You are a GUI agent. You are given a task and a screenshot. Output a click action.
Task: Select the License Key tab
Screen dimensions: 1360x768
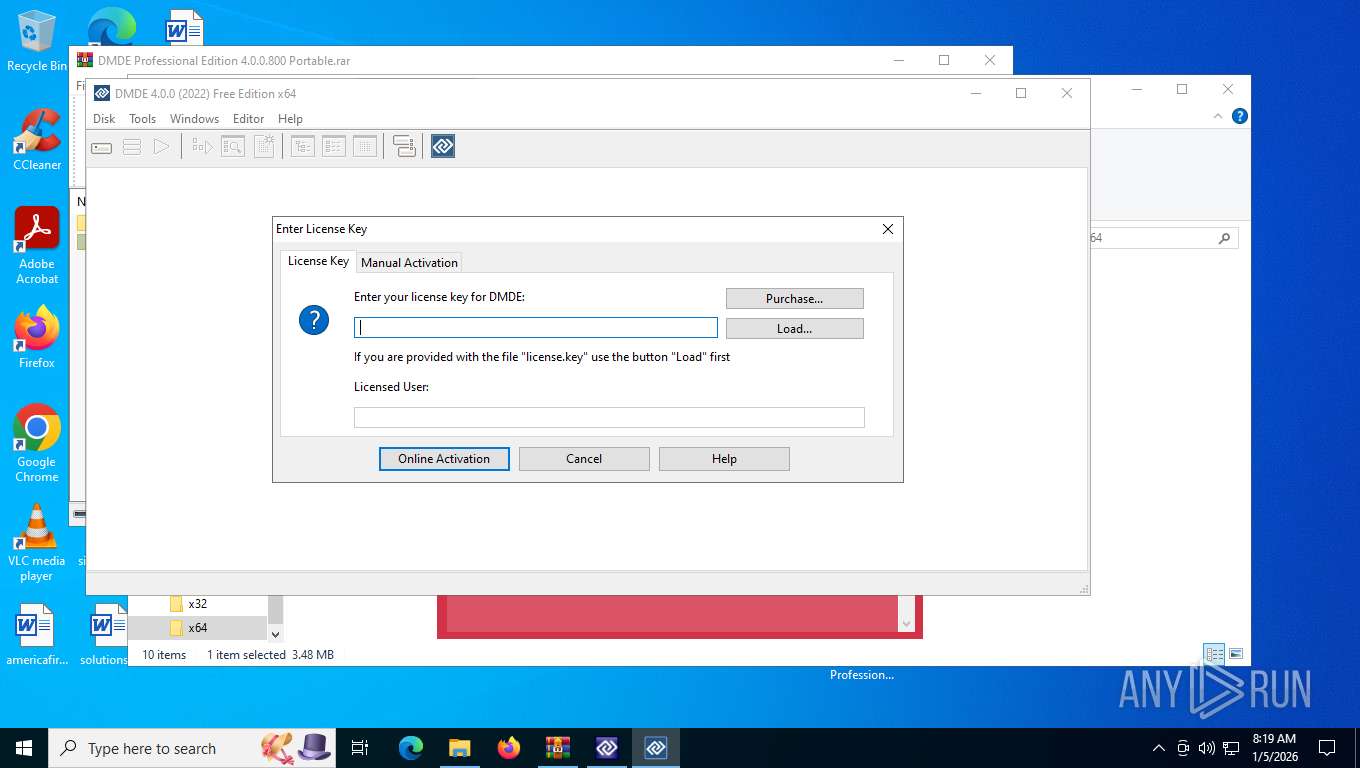point(318,261)
